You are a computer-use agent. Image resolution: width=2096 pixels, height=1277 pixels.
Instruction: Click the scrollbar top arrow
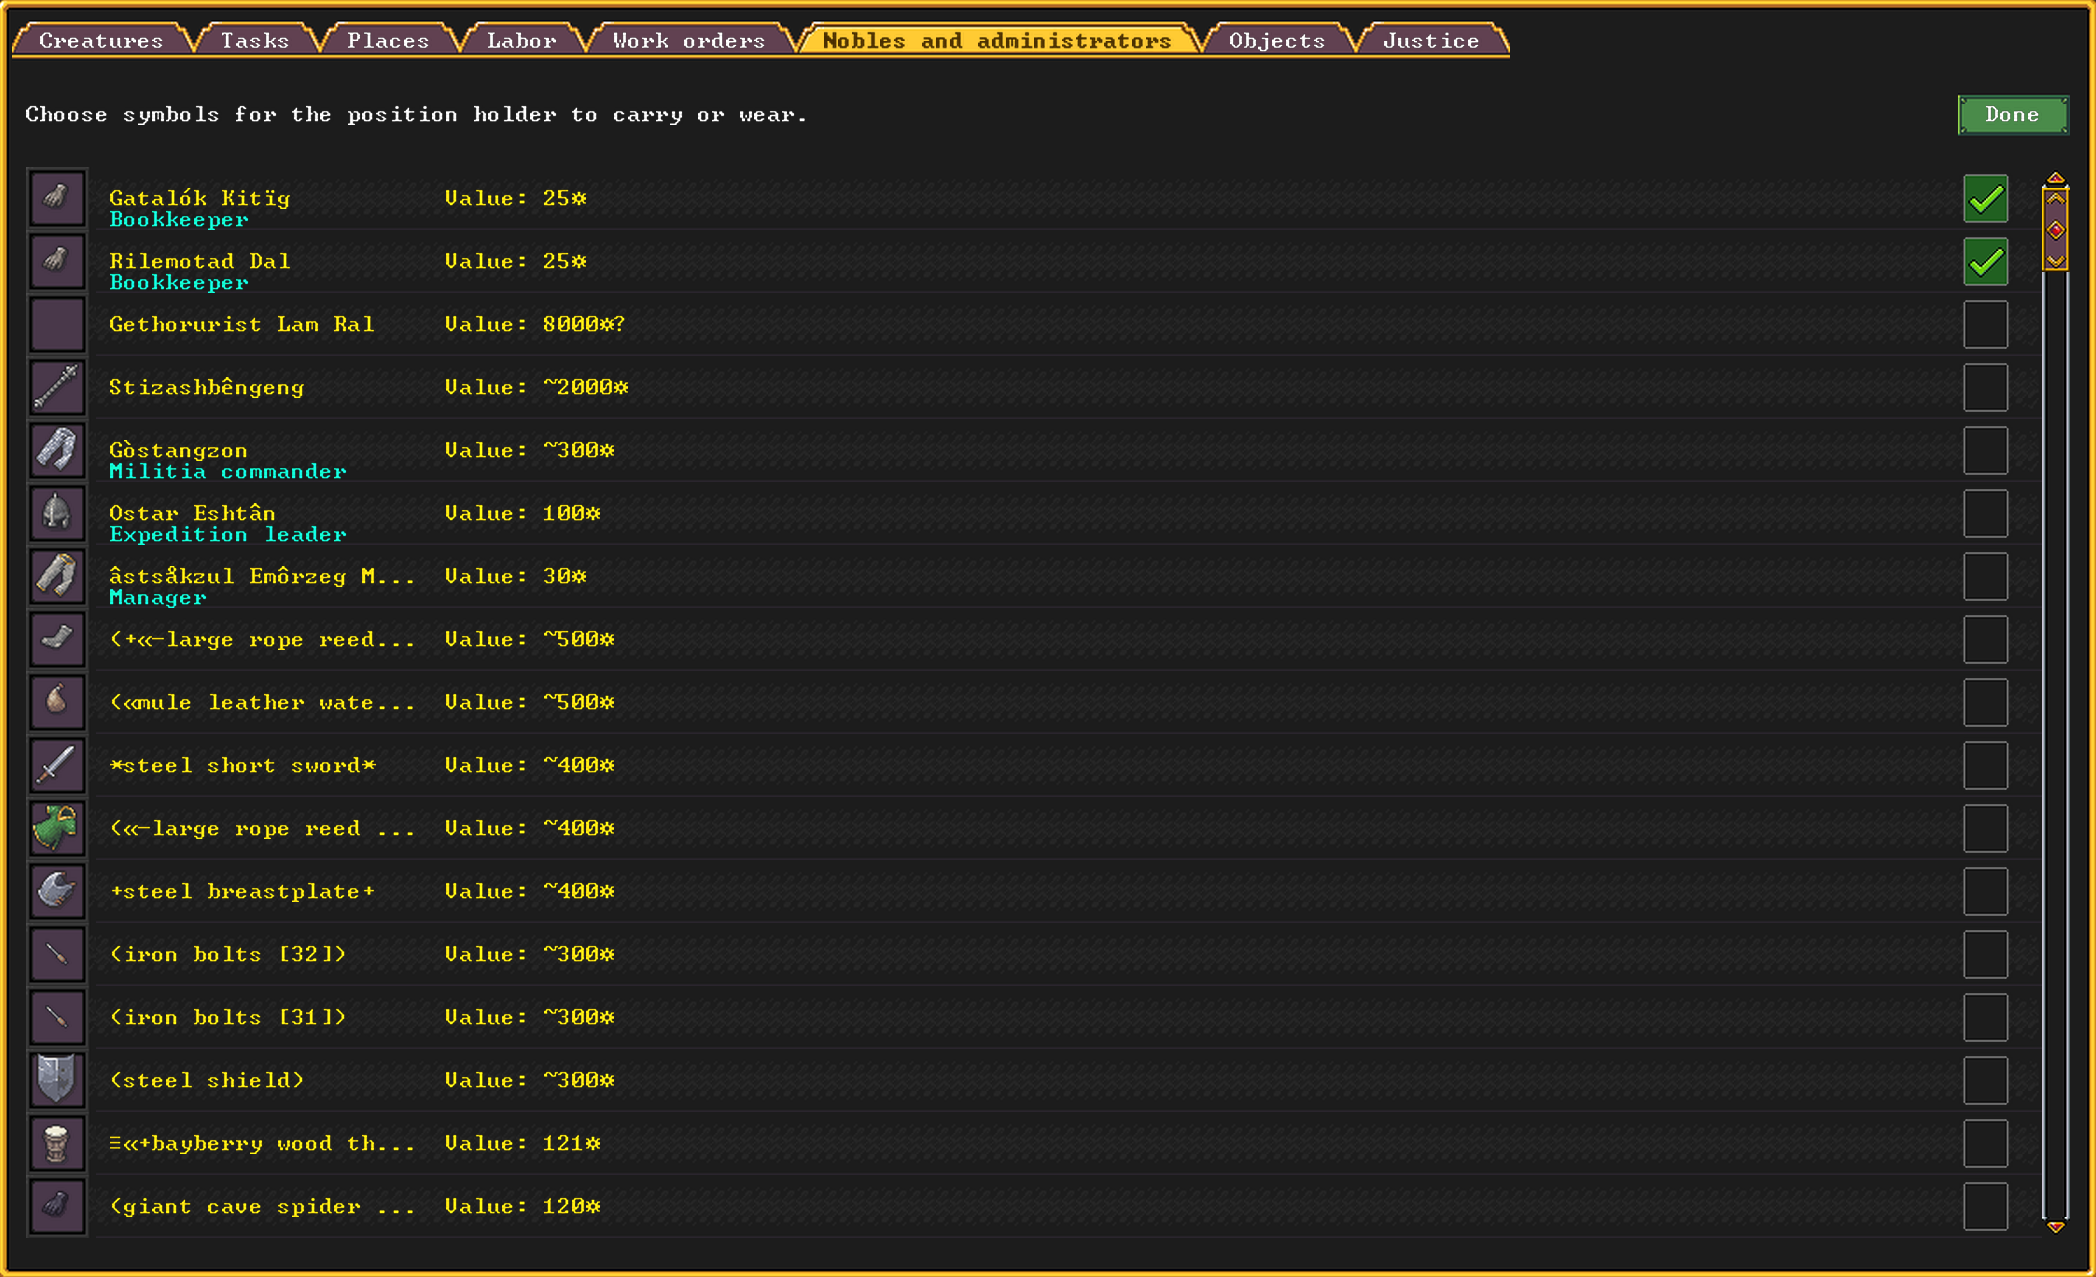pos(2055,179)
